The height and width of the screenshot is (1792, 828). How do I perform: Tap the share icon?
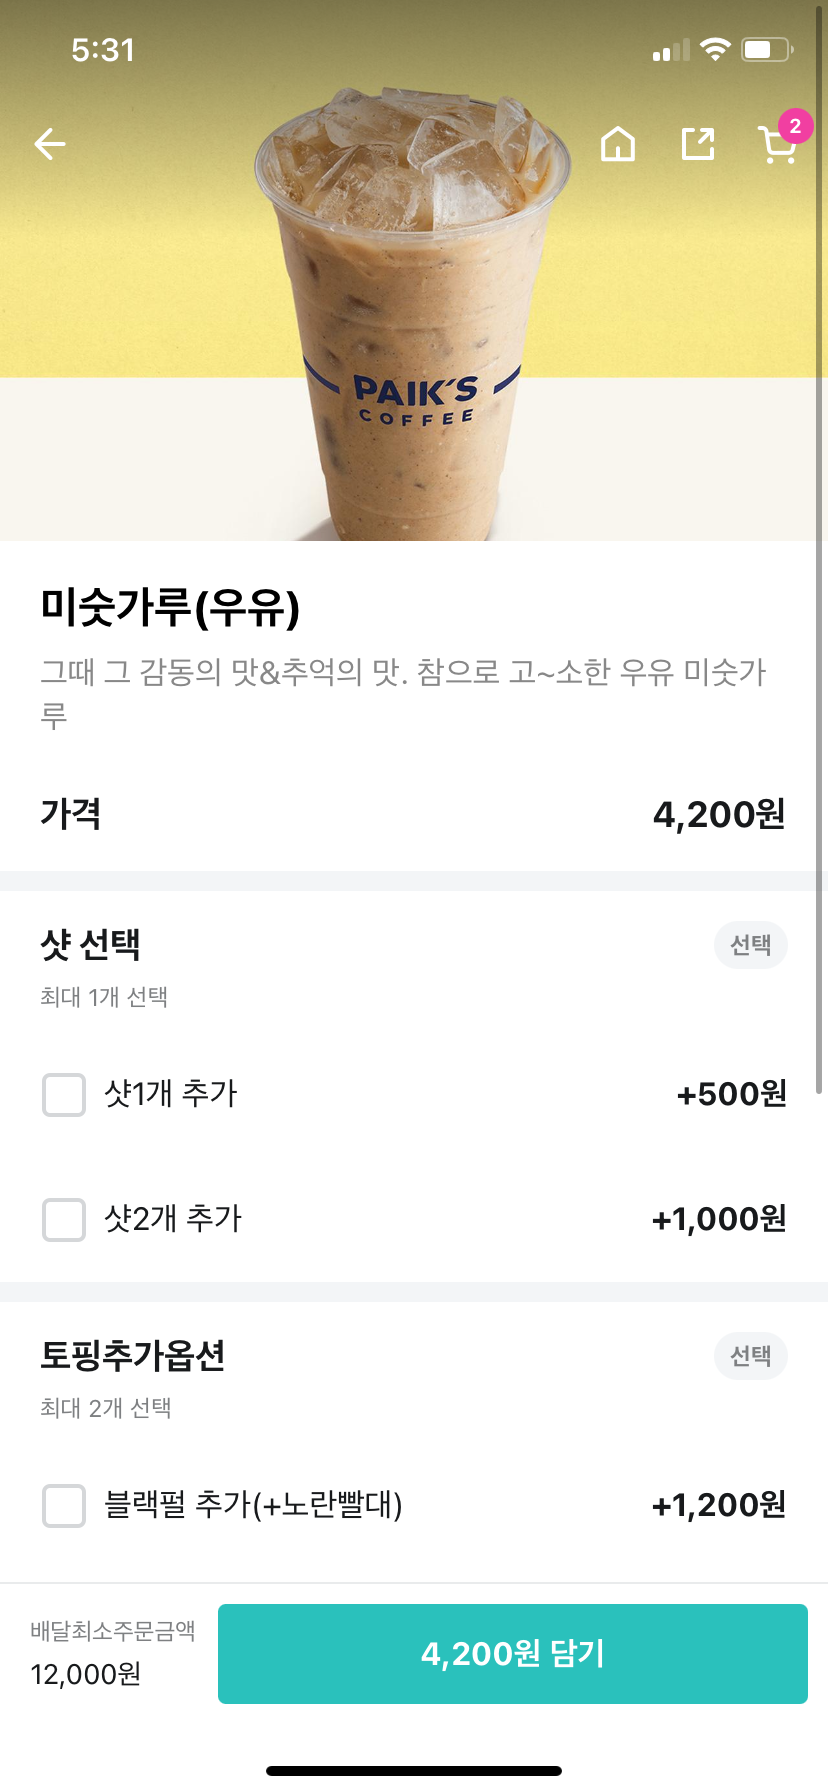click(x=698, y=144)
